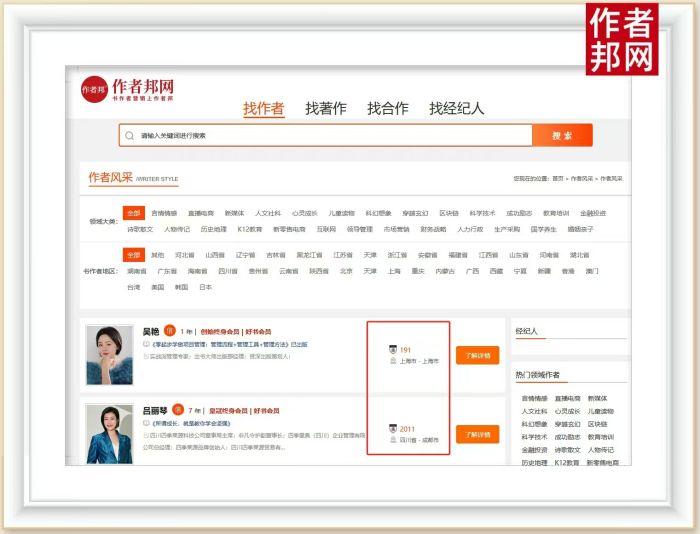The image size is (700, 534).
Task: Filter authors by 直播电商 category
Action: (x=201, y=213)
